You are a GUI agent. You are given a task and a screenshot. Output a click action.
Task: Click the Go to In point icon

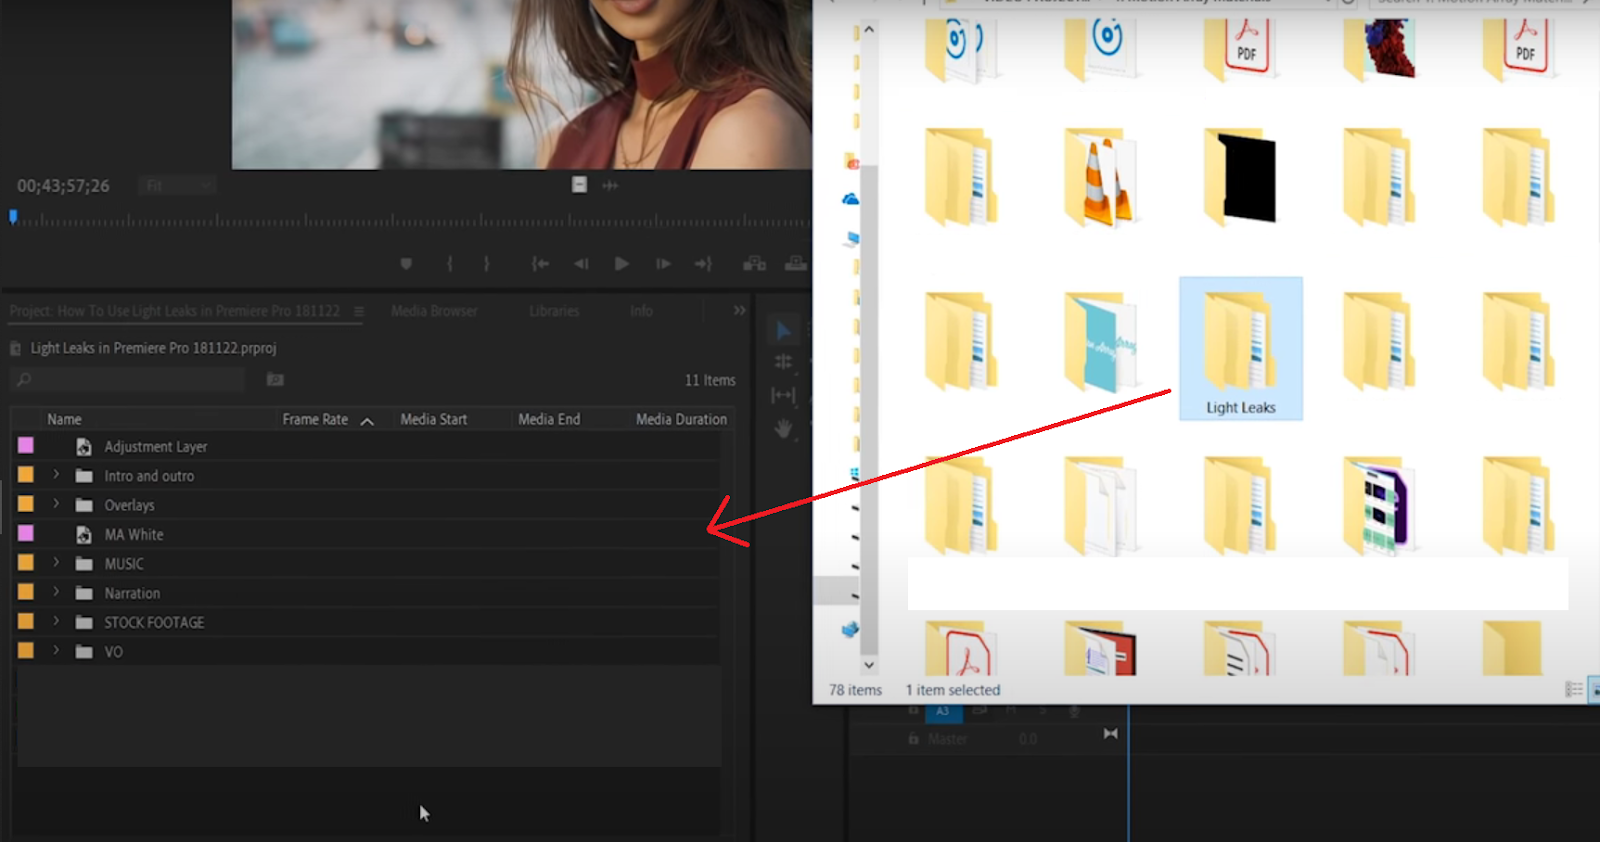540,264
